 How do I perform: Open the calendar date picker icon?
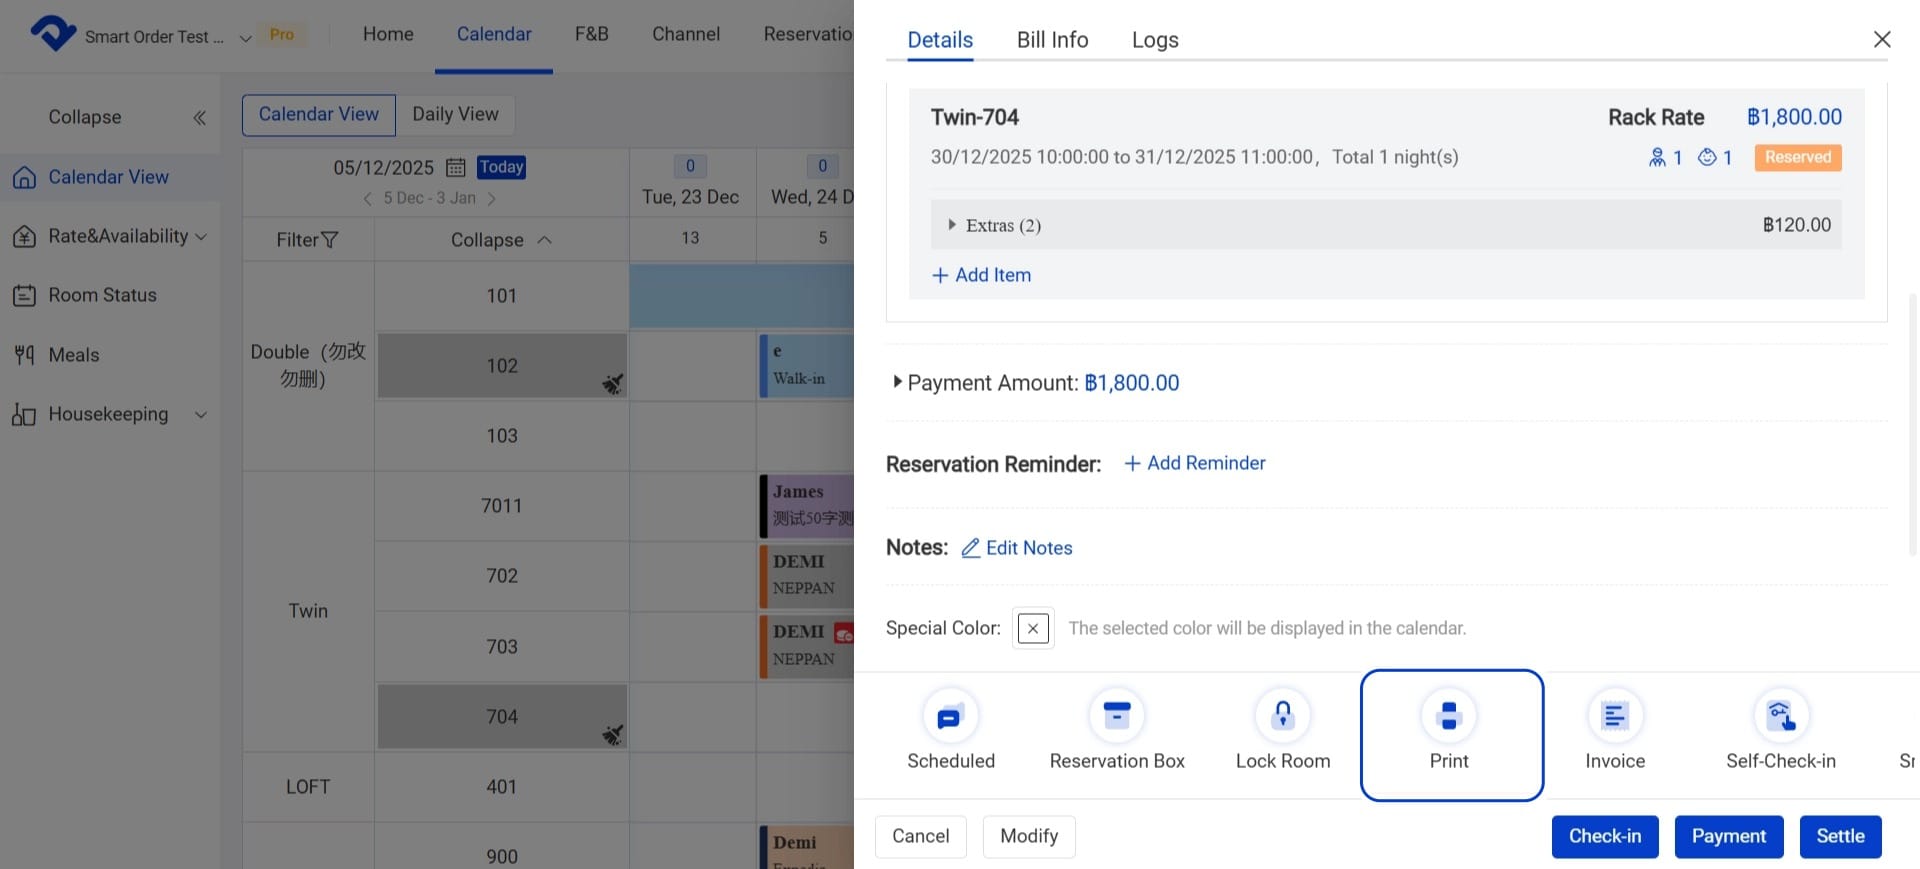pyautogui.click(x=455, y=167)
